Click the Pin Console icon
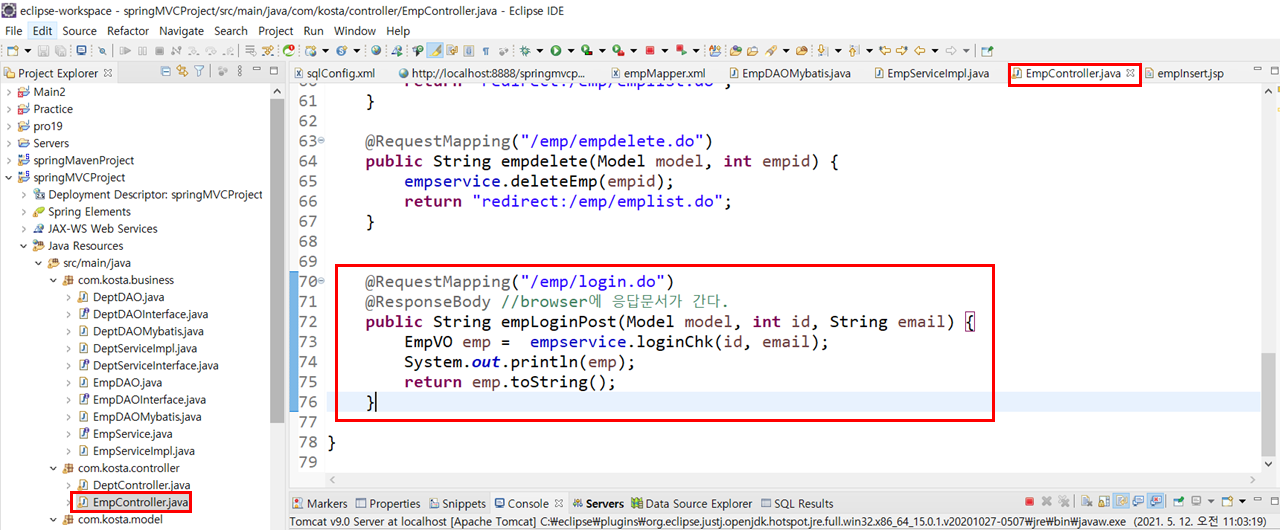The height and width of the screenshot is (530, 1280). [x=1178, y=502]
